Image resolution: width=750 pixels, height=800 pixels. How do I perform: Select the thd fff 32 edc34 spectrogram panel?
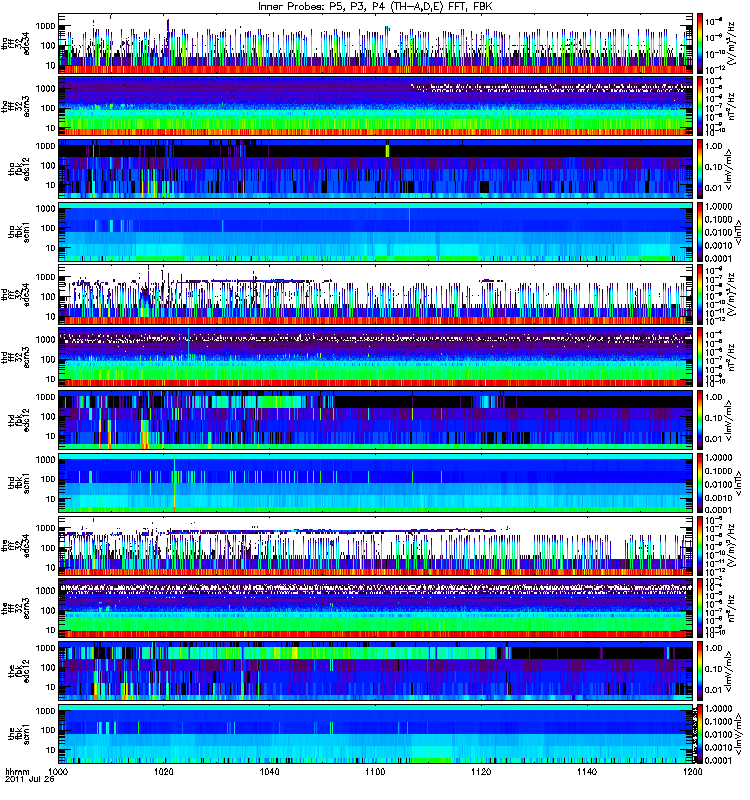point(376,295)
